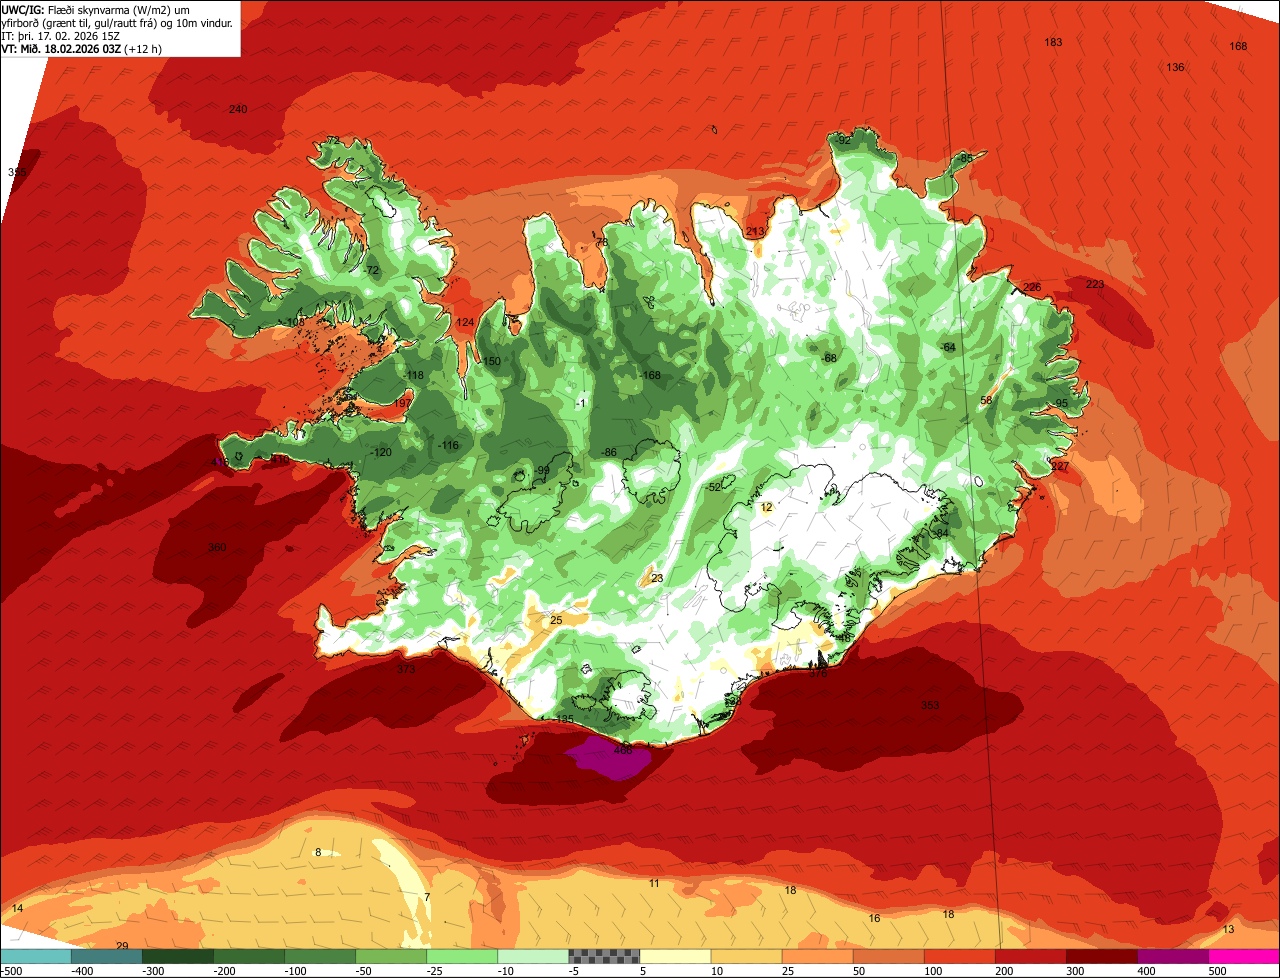Image resolution: width=1280 pixels, height=978 pixels.
Task: Click the legend swatch between 100 and 200
Action: (x=958, y=956)
